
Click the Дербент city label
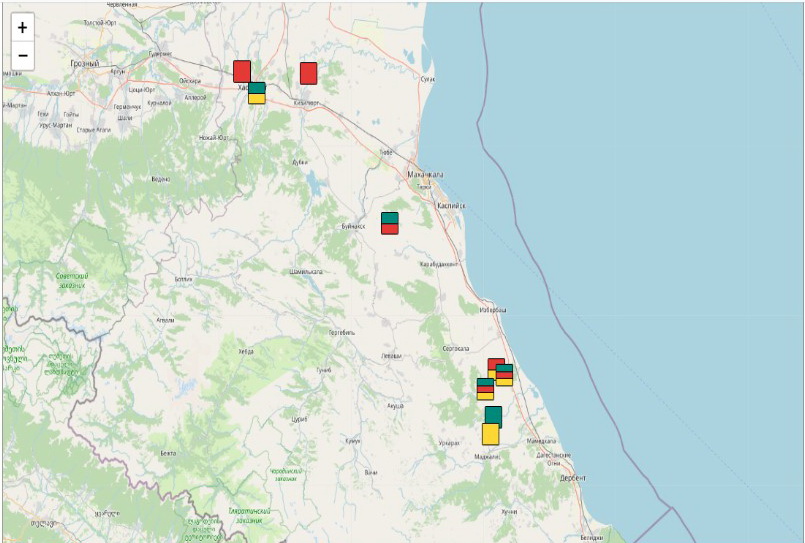coord(573,478)
